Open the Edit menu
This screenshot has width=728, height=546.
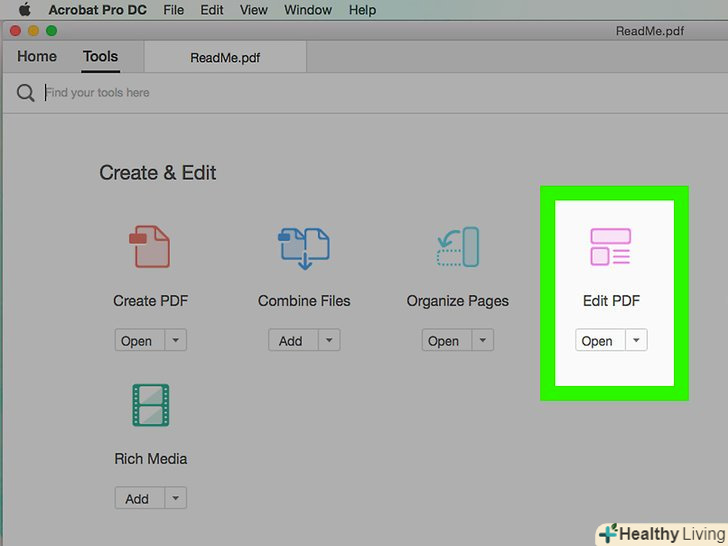[x=212, y=10]
